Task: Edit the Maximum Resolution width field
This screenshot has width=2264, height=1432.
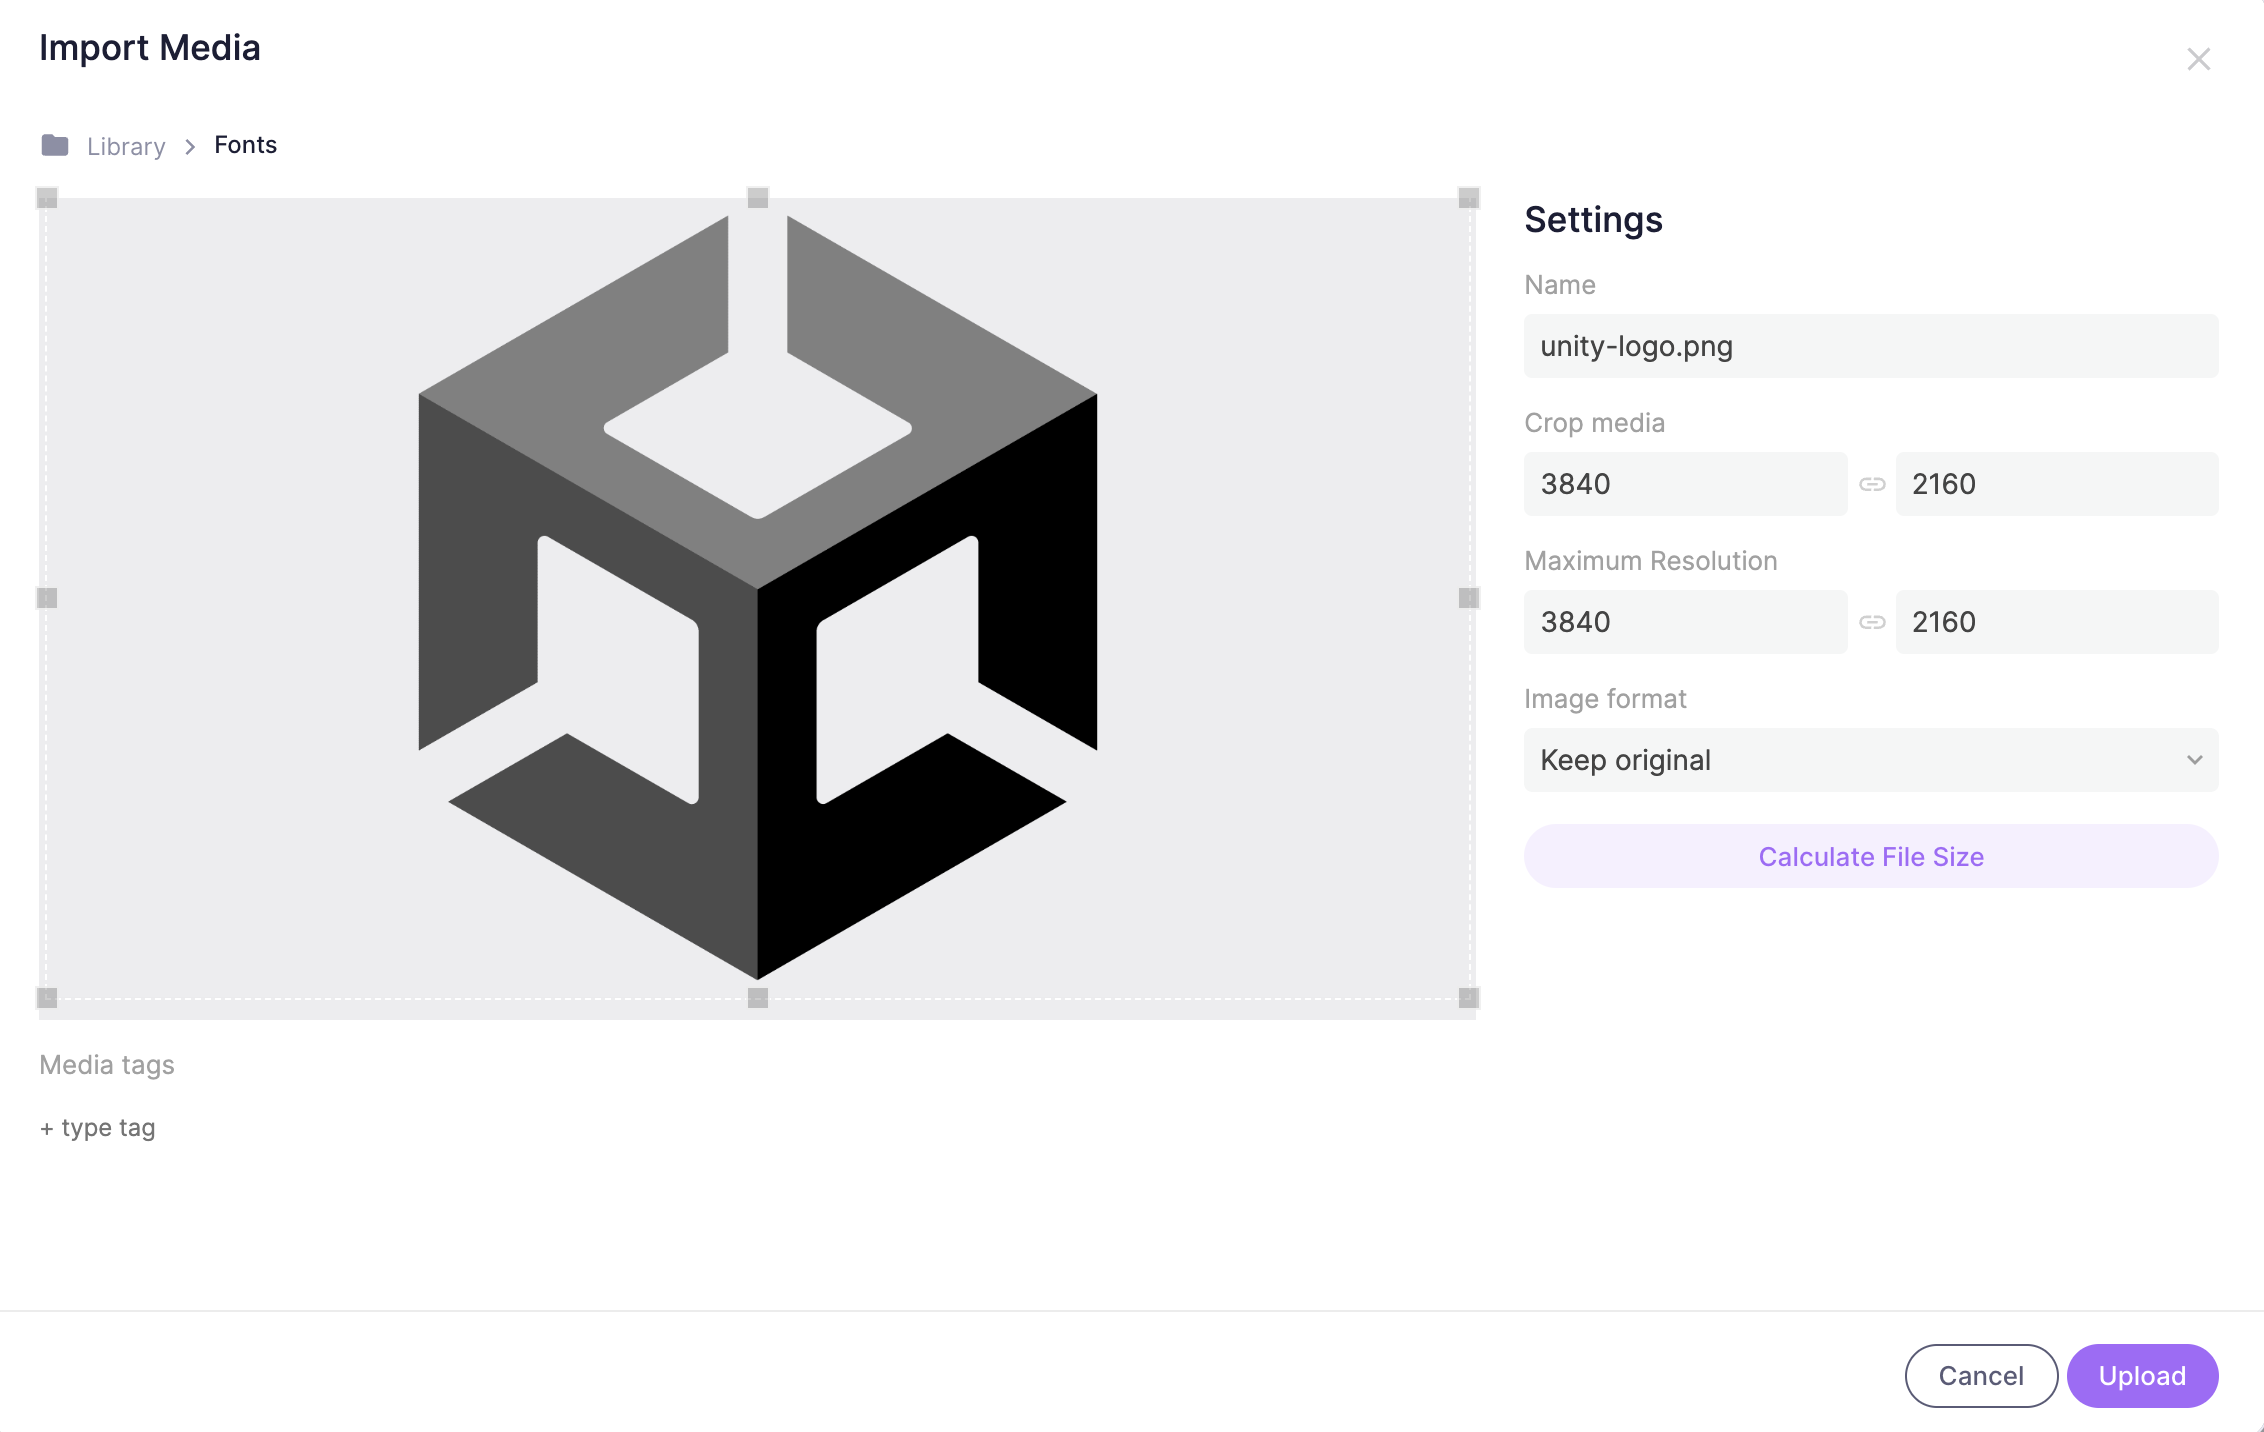Action: point(1686,622)
